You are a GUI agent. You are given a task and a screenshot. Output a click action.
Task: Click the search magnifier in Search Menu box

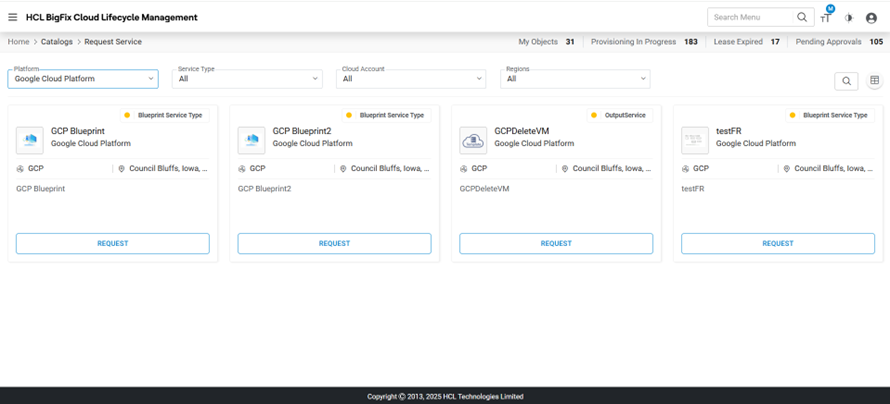[802, 17]
